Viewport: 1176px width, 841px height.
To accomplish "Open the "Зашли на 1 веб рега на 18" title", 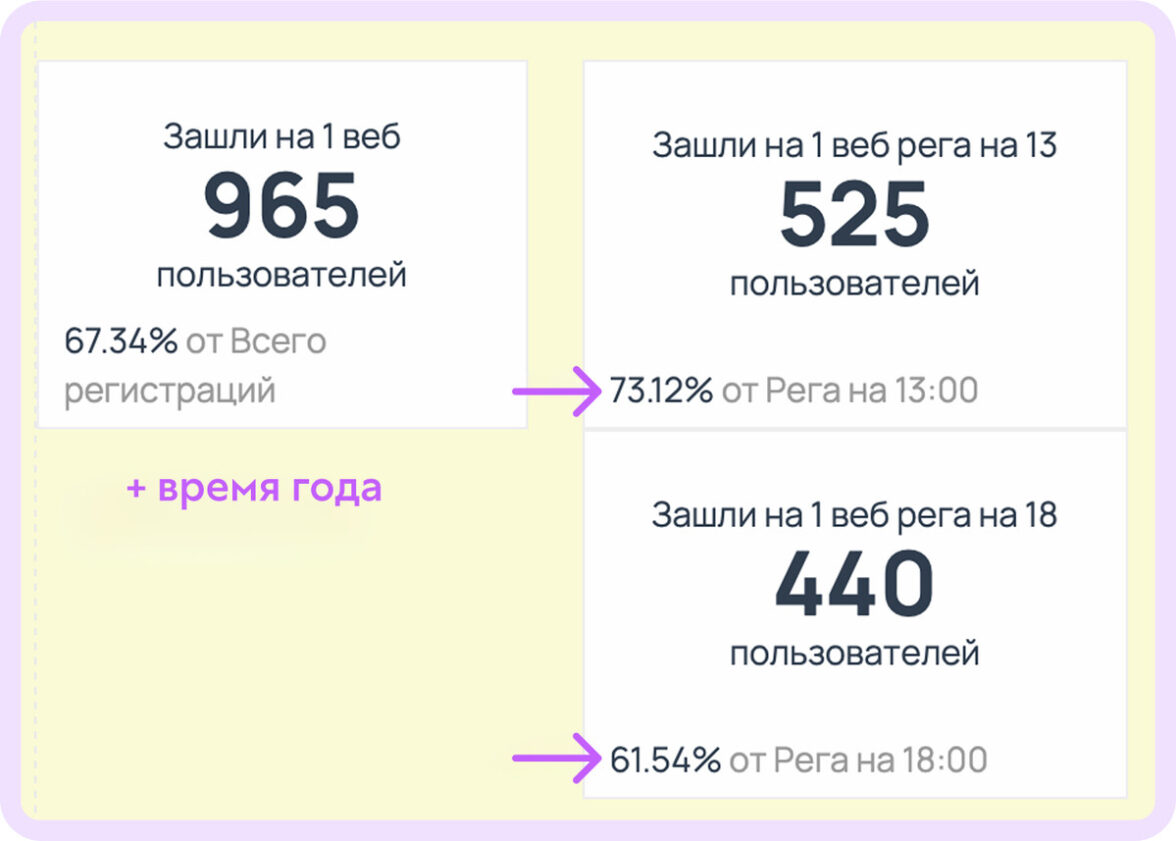I will (x=854, y=515).
